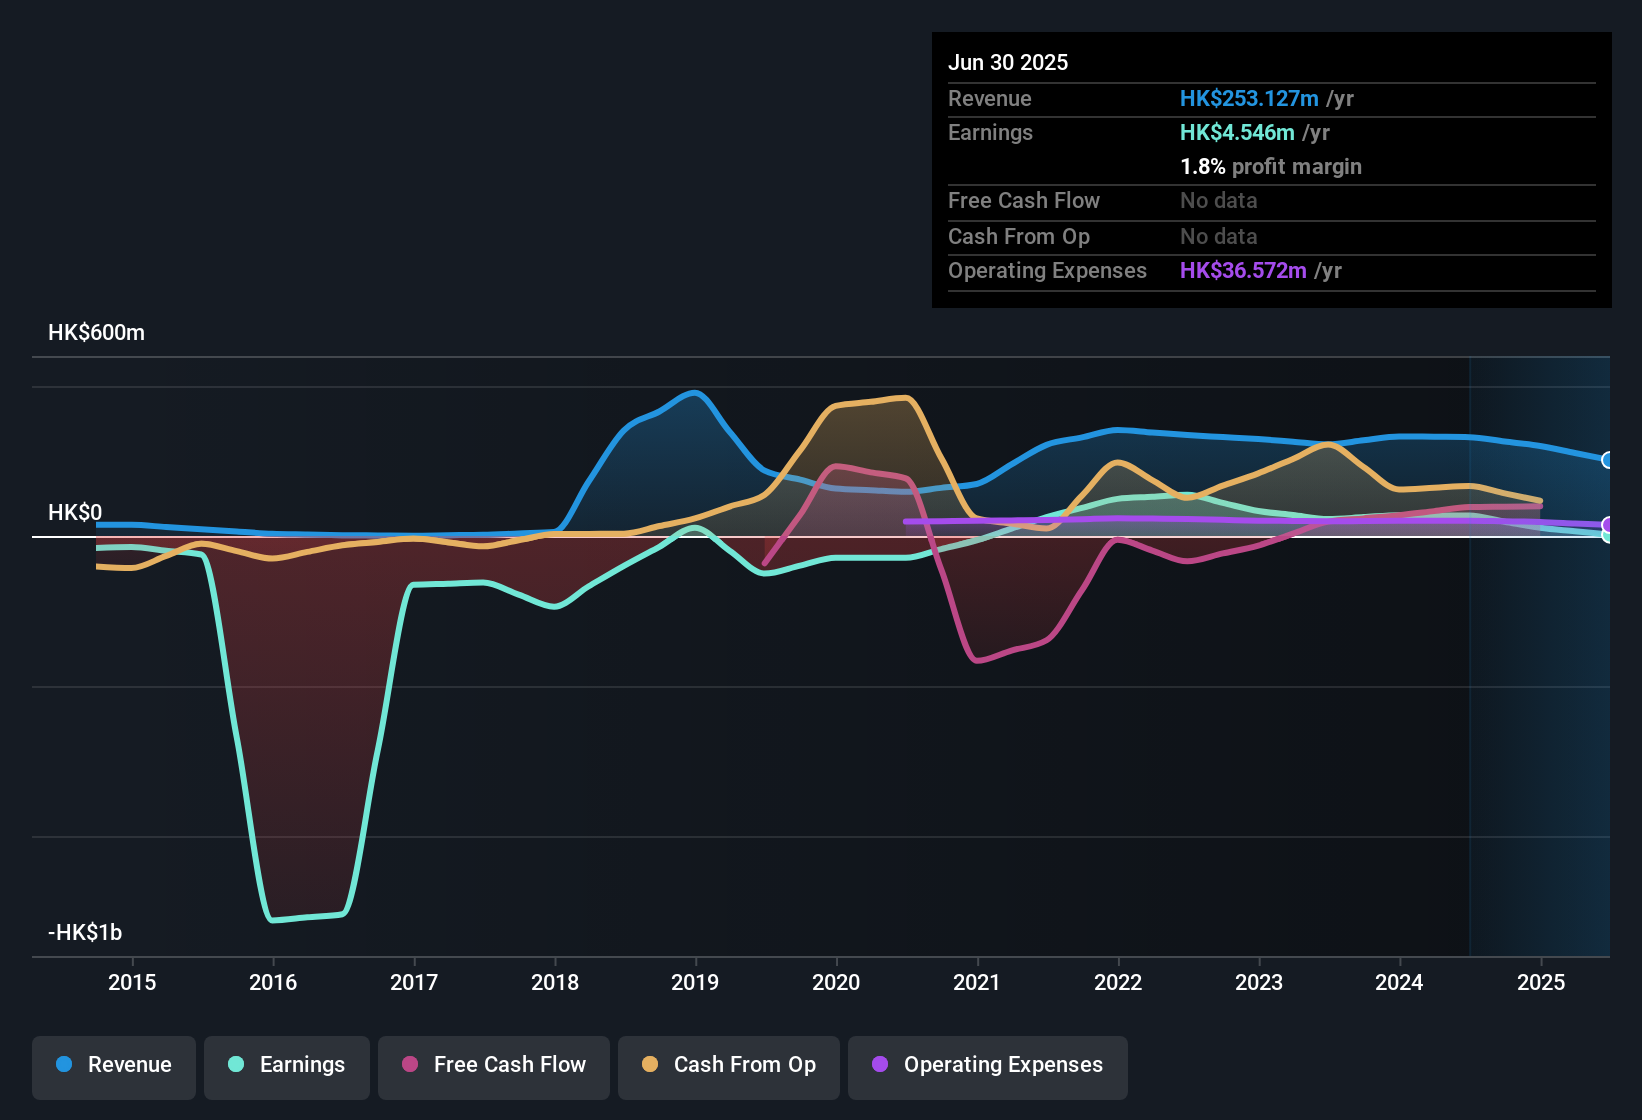Click the blue Revenue endpoint marker
1642x1120 pixels.
(x=1608, y=460)
